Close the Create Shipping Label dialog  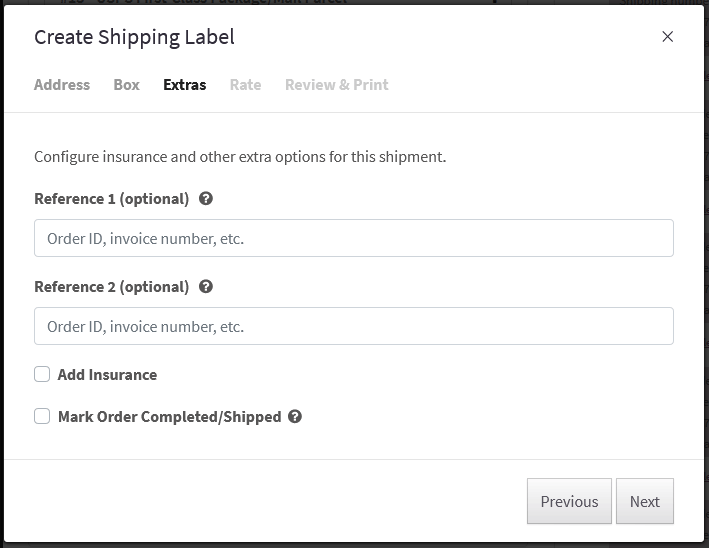click(x=667, y=37)
